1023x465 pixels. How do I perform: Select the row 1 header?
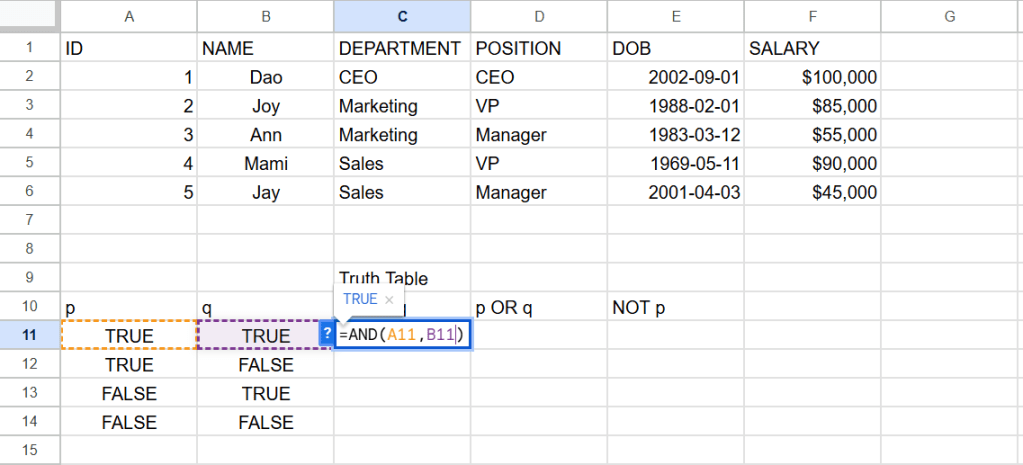[30, 48]
